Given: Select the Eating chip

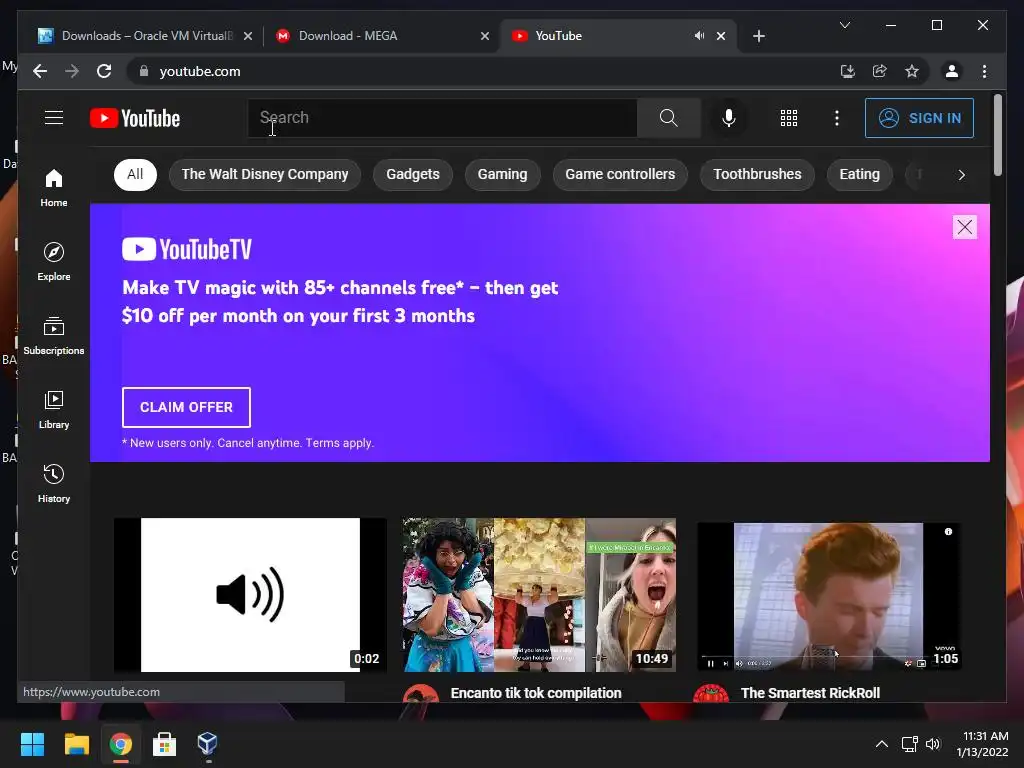Looking at the screenshot, I should [859, 174].
